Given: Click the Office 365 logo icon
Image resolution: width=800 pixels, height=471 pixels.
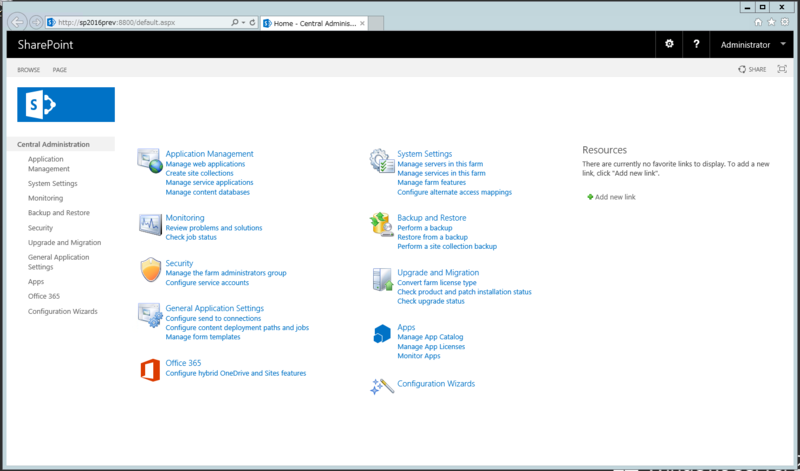Looking at the screenshot, I should coord(150,370).
